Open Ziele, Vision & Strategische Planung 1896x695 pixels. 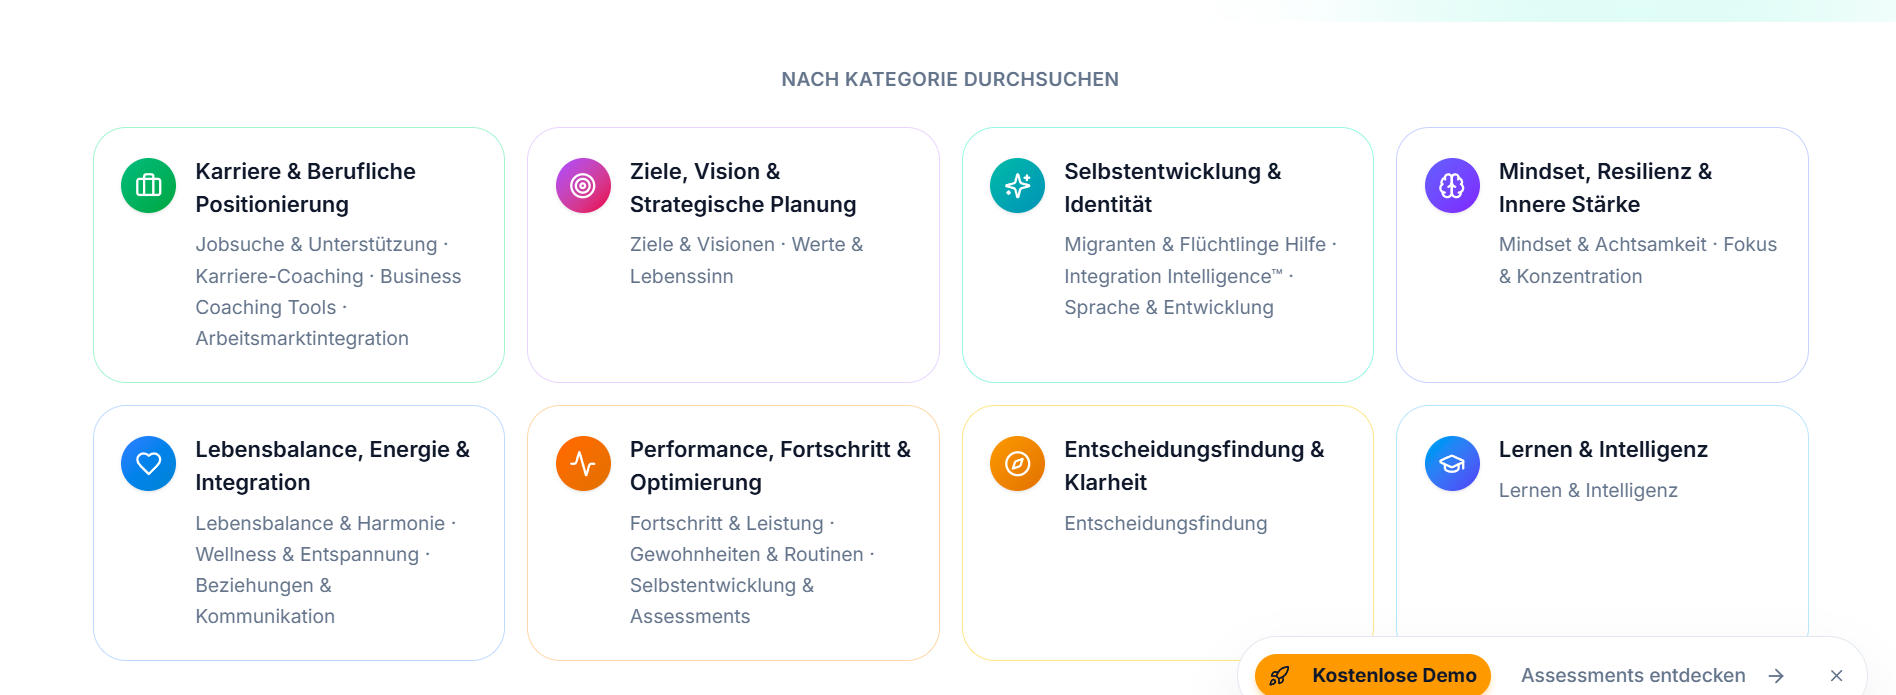tap(733, 255)
